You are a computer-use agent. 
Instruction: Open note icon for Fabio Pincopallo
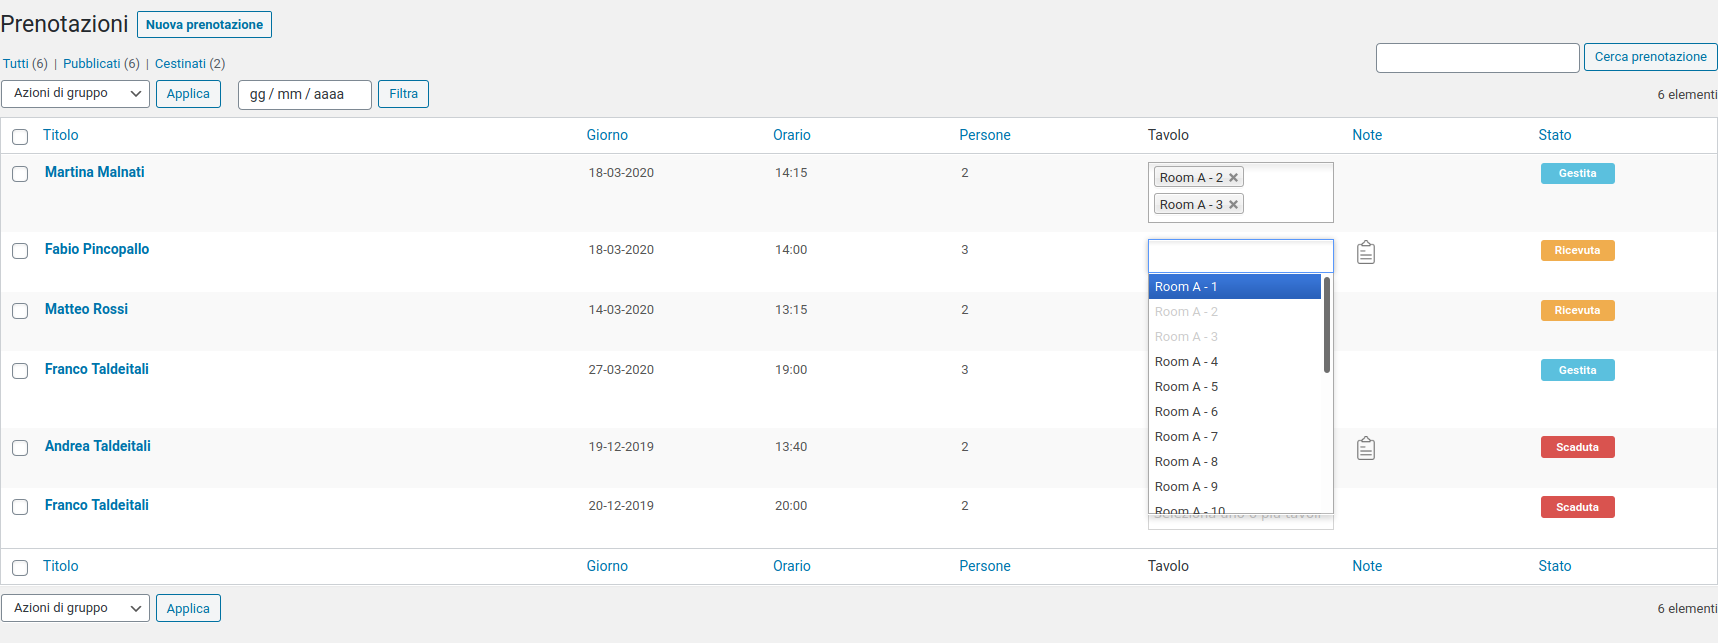[1366, 253]
